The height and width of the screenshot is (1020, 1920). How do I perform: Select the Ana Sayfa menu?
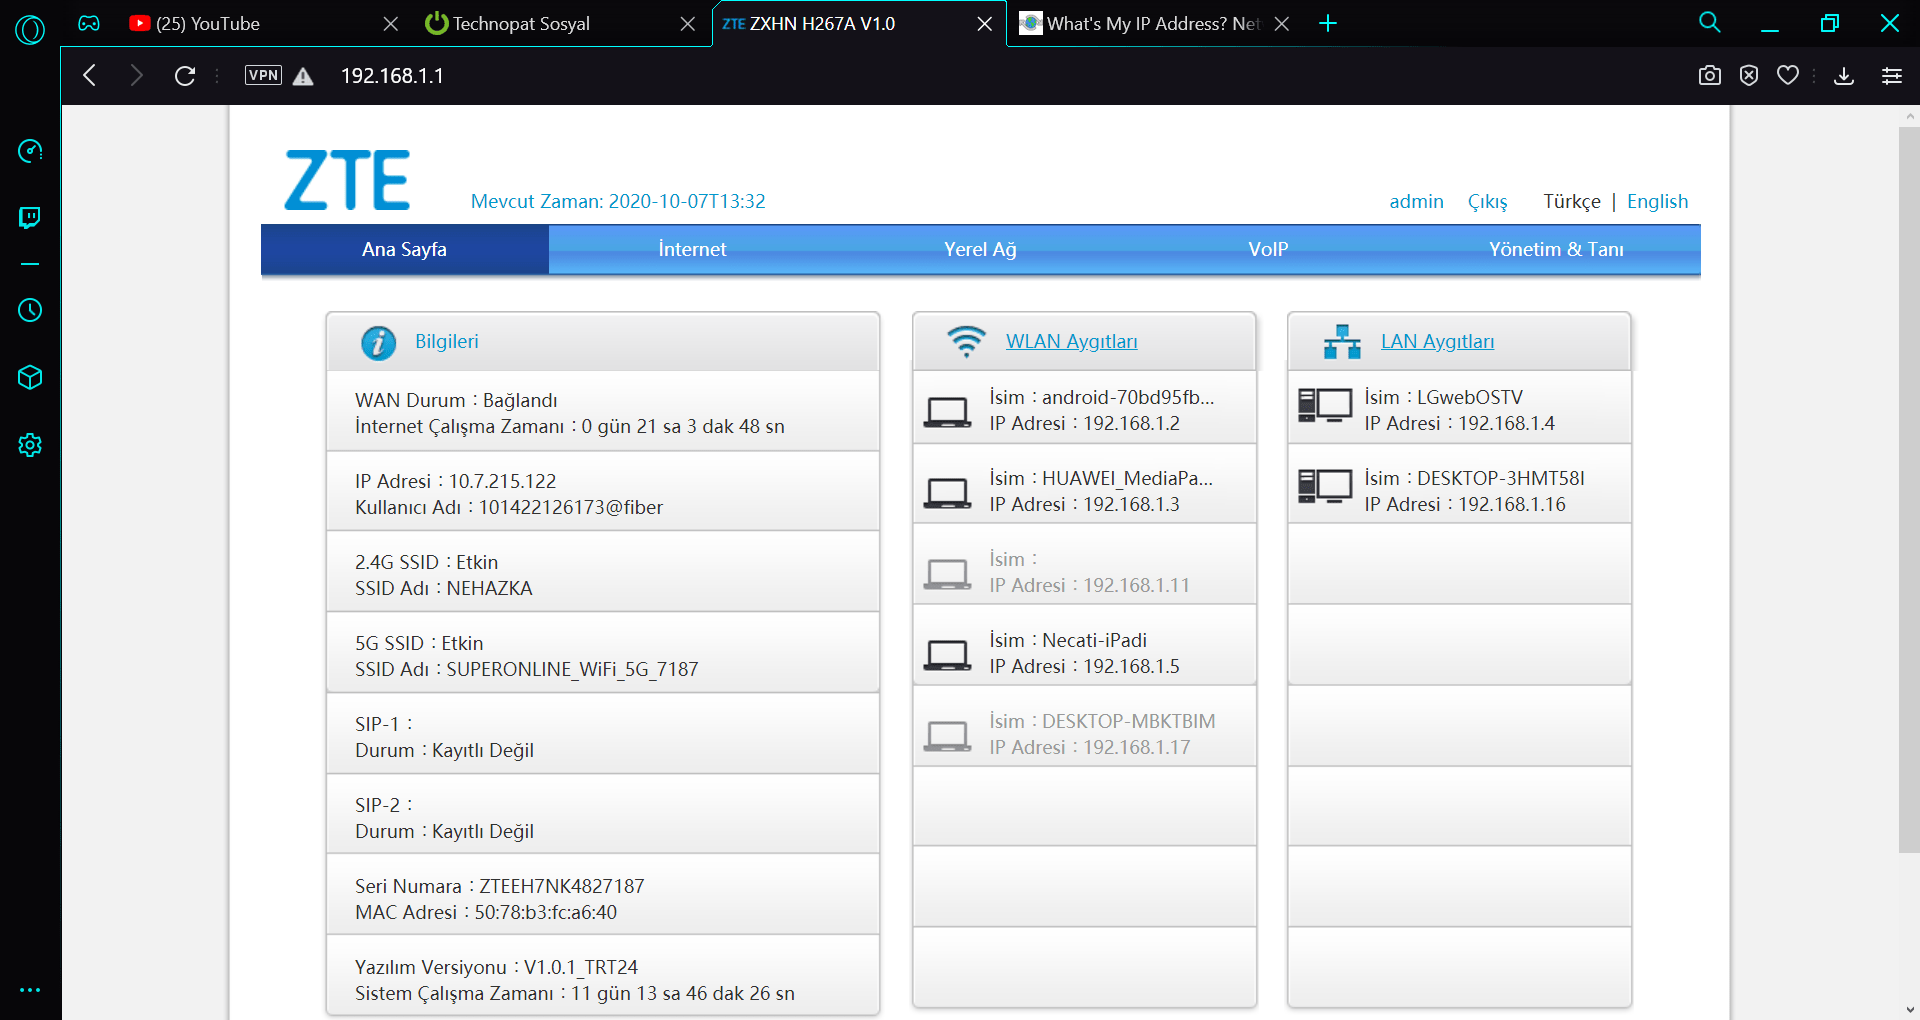404,250
